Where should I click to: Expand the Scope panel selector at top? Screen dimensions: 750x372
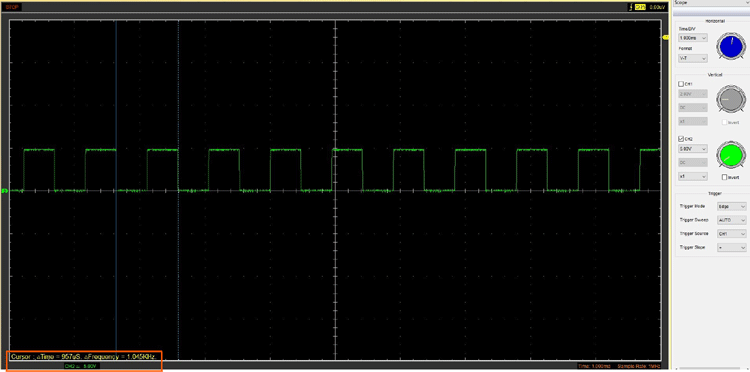pos(711,3)
